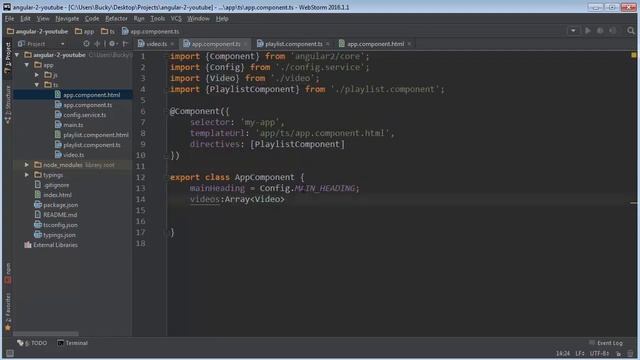The width and height of the screenshot is (640, 360).
Task: Click the hide Project panel icon
Action: click(x=125, y=44)
